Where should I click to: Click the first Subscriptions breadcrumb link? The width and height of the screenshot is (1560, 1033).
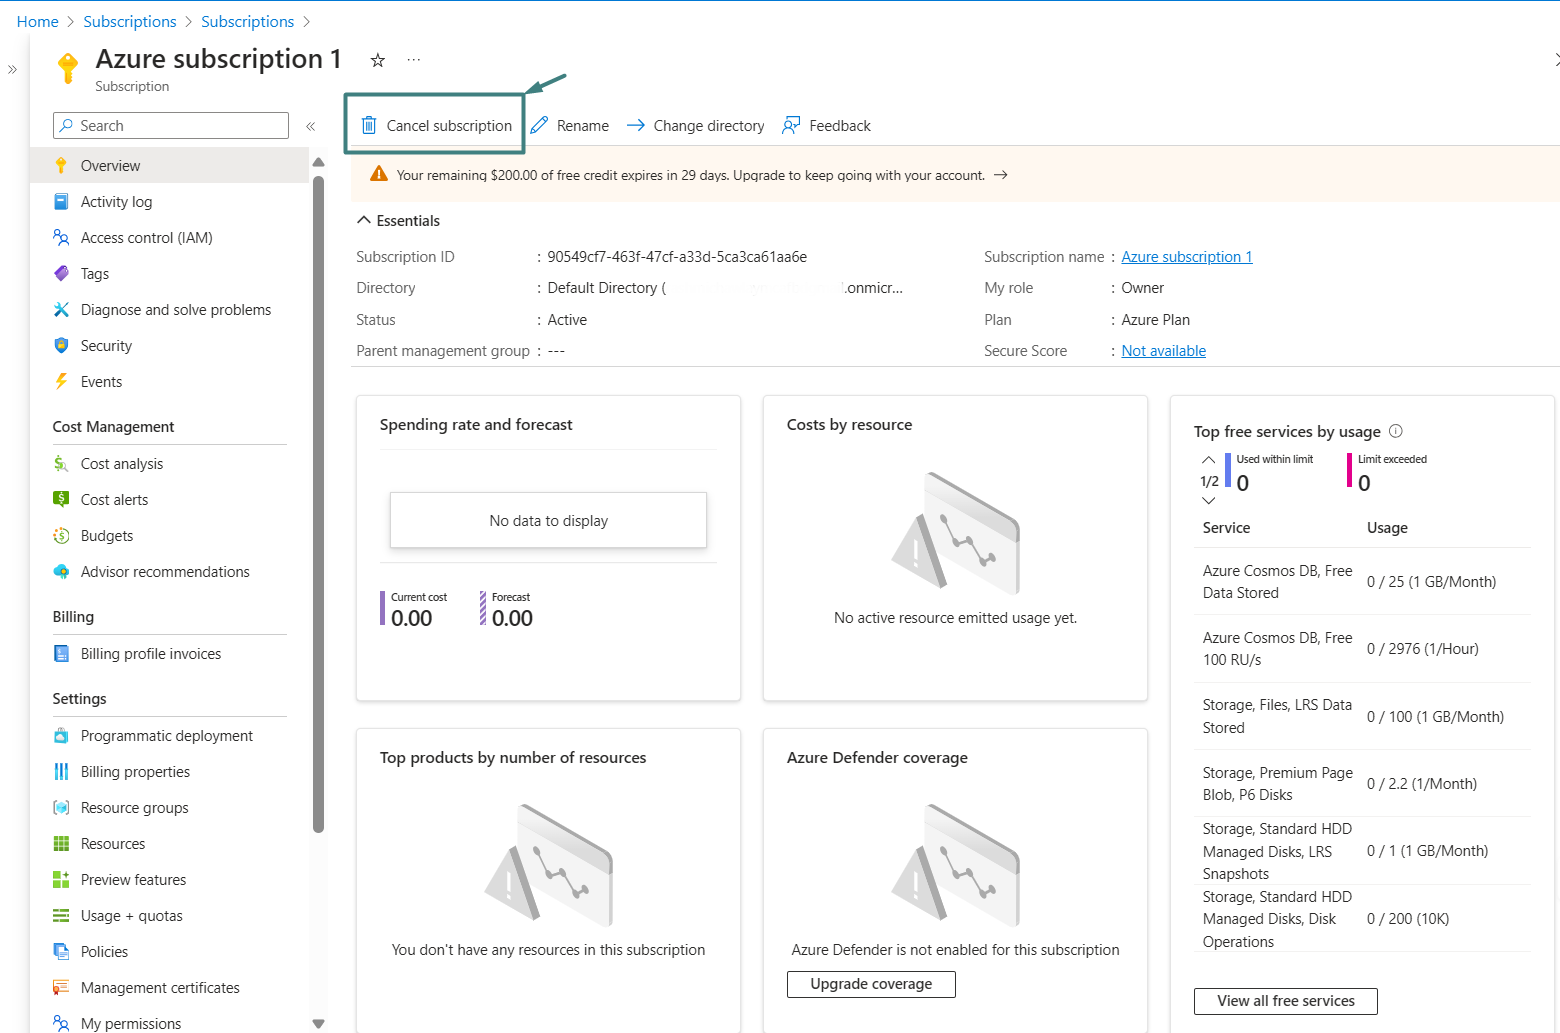click(130, 21)
